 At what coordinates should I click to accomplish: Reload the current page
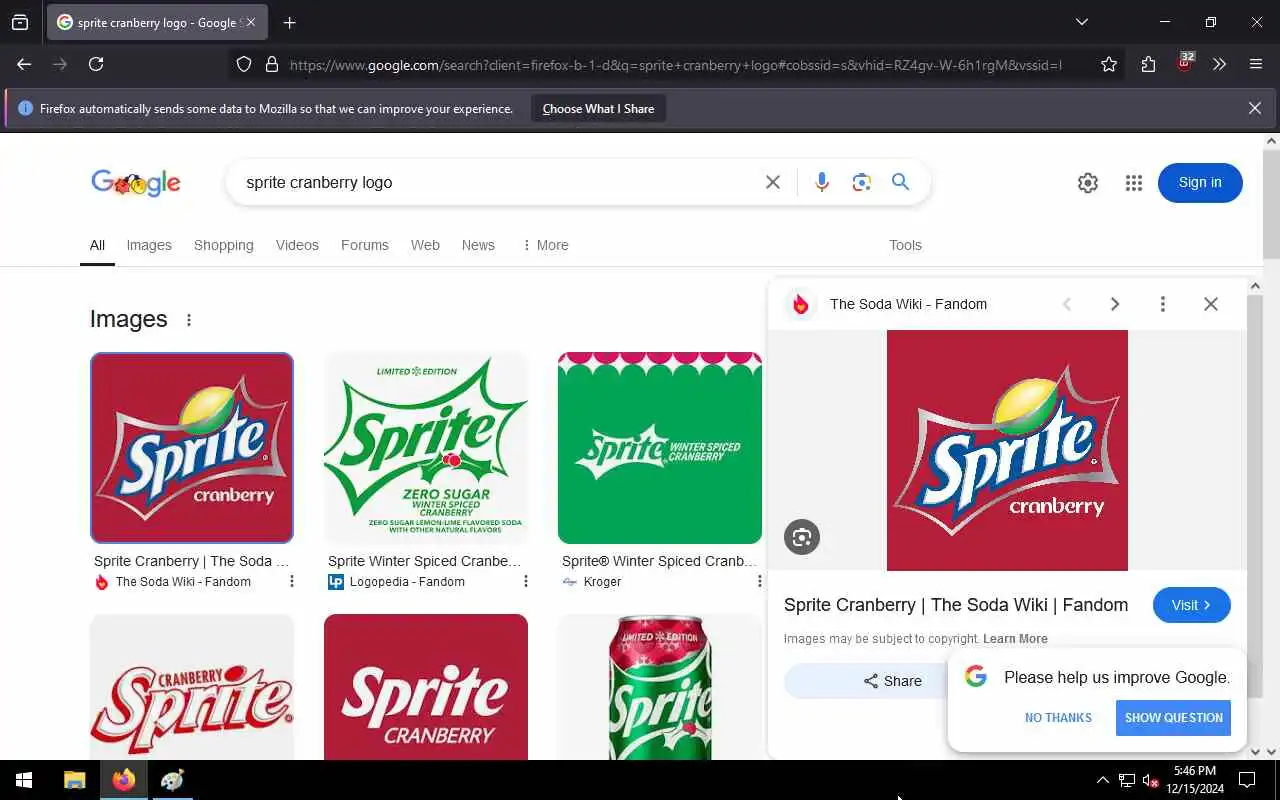[96, 64]
